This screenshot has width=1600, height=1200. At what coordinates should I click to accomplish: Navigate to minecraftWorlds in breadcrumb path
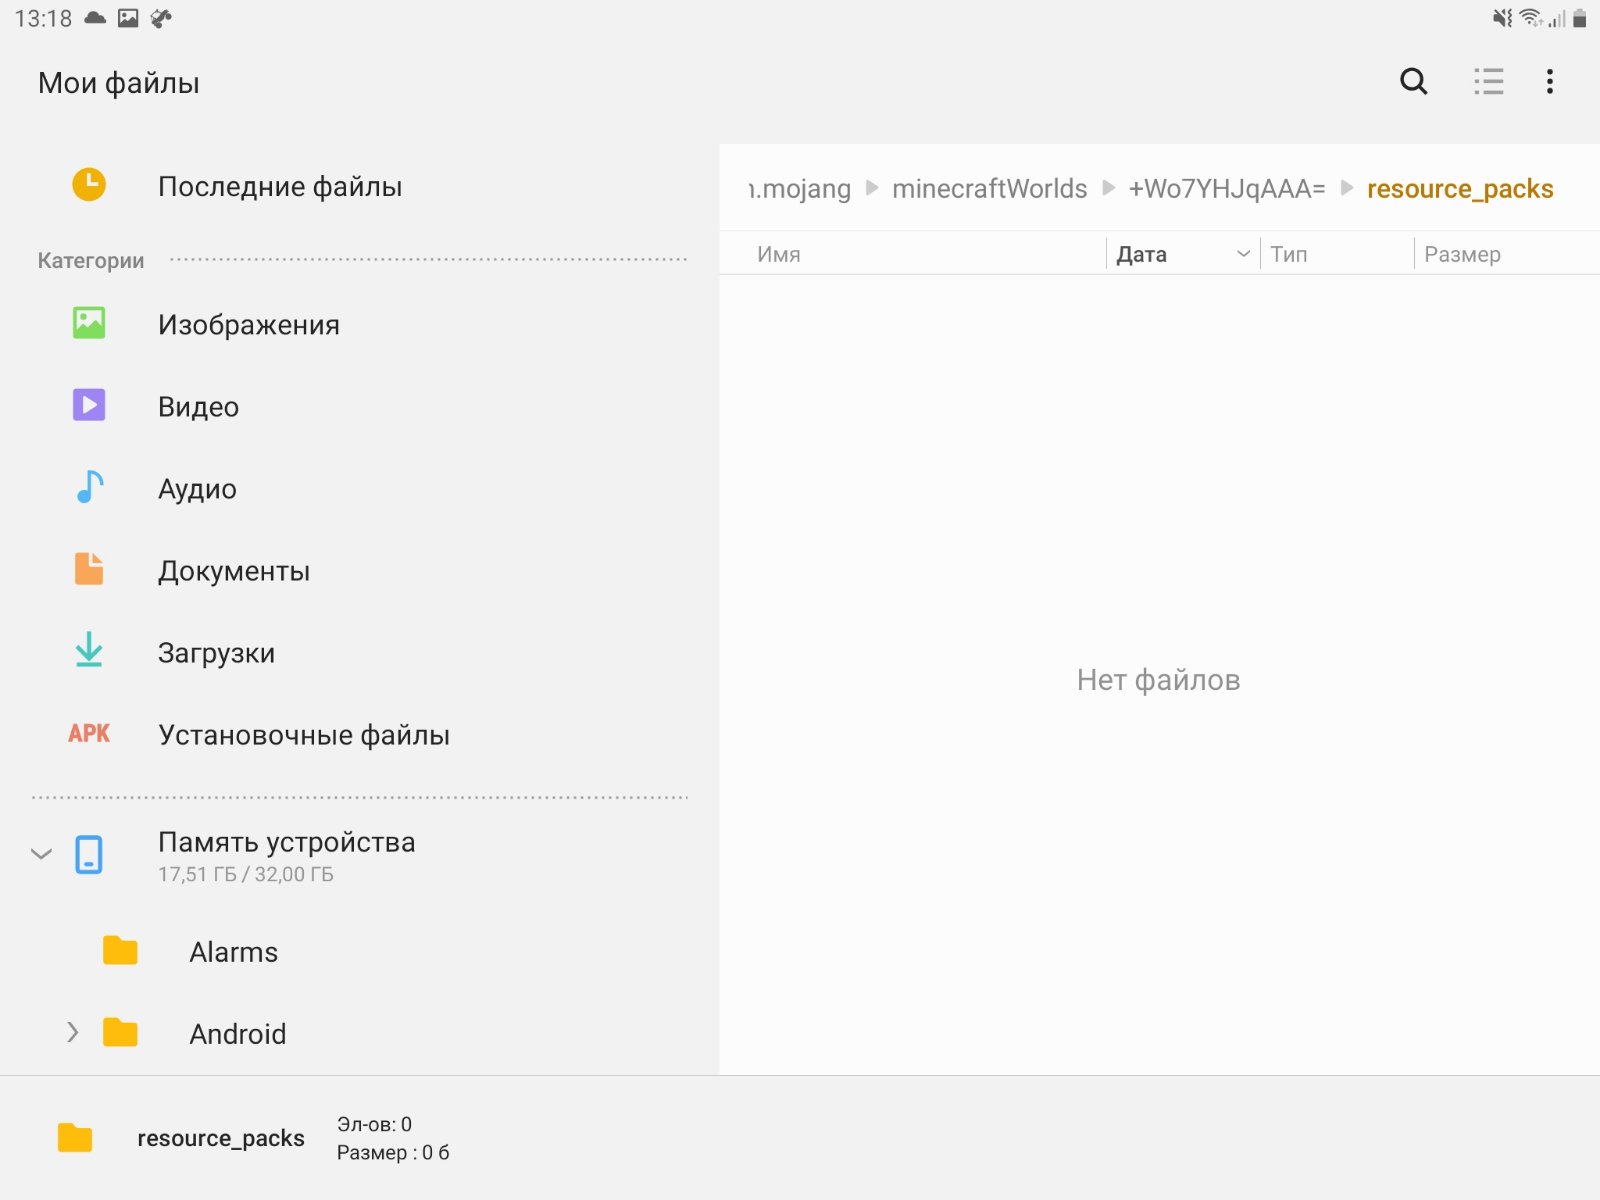coord(989,189)
